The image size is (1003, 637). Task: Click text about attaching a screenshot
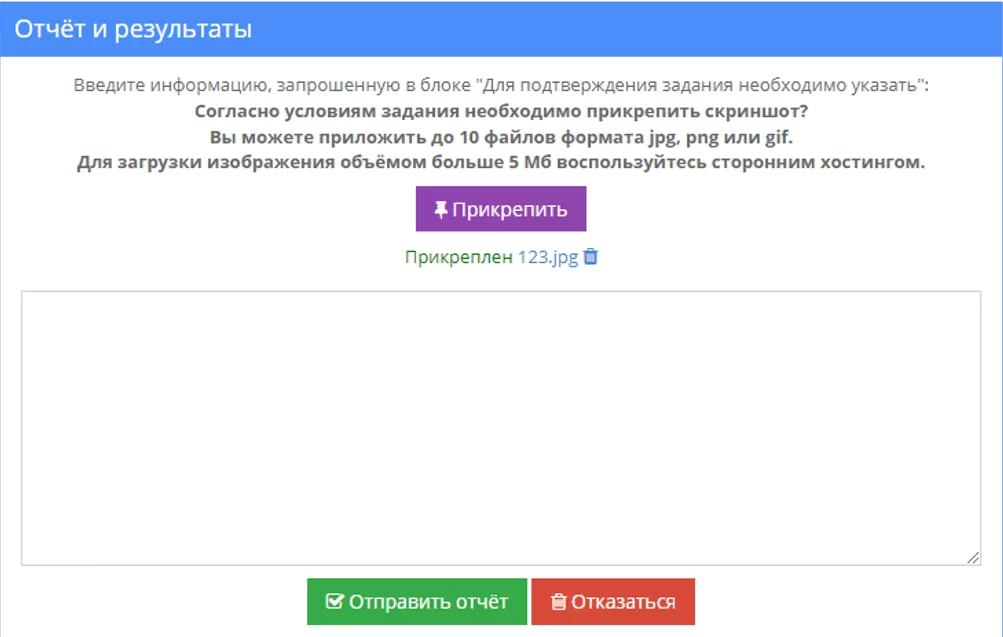point(501,111)
